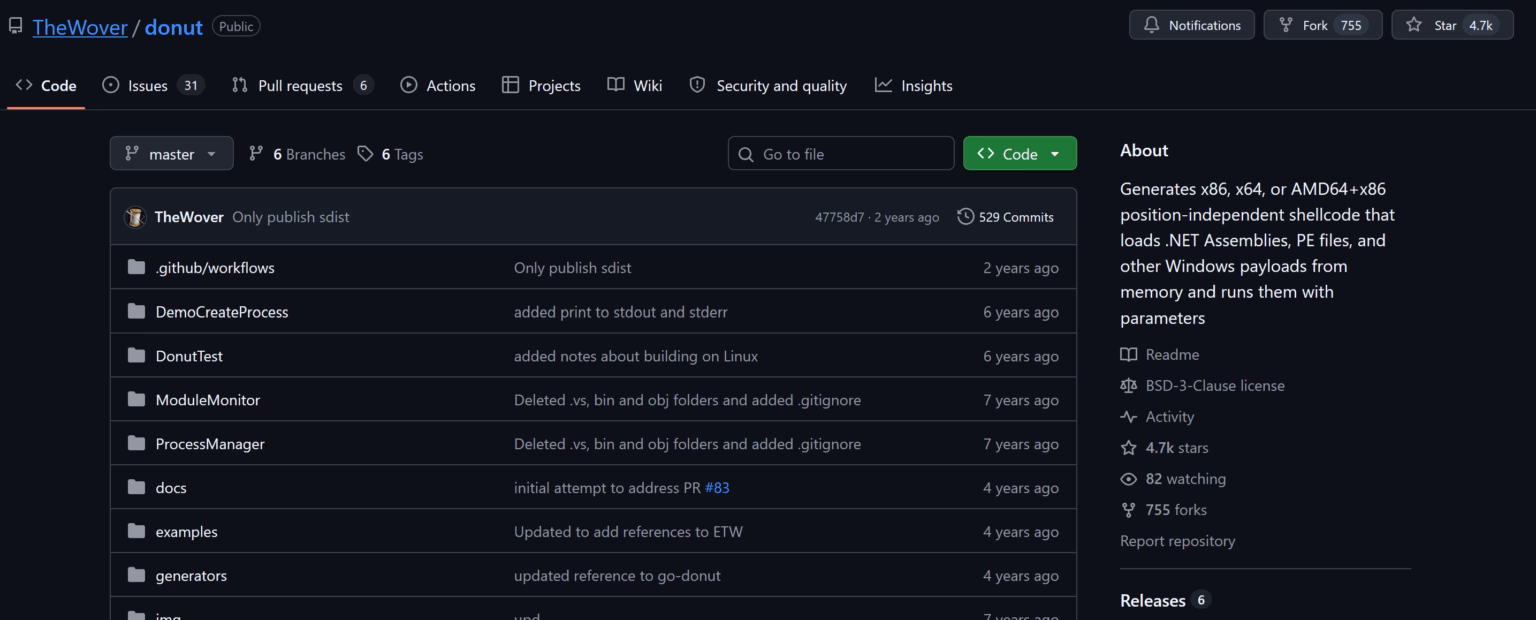Click the repository icon beside TheWover
Viewport: 1536px width, 620px height.
[x=15, y=26]
